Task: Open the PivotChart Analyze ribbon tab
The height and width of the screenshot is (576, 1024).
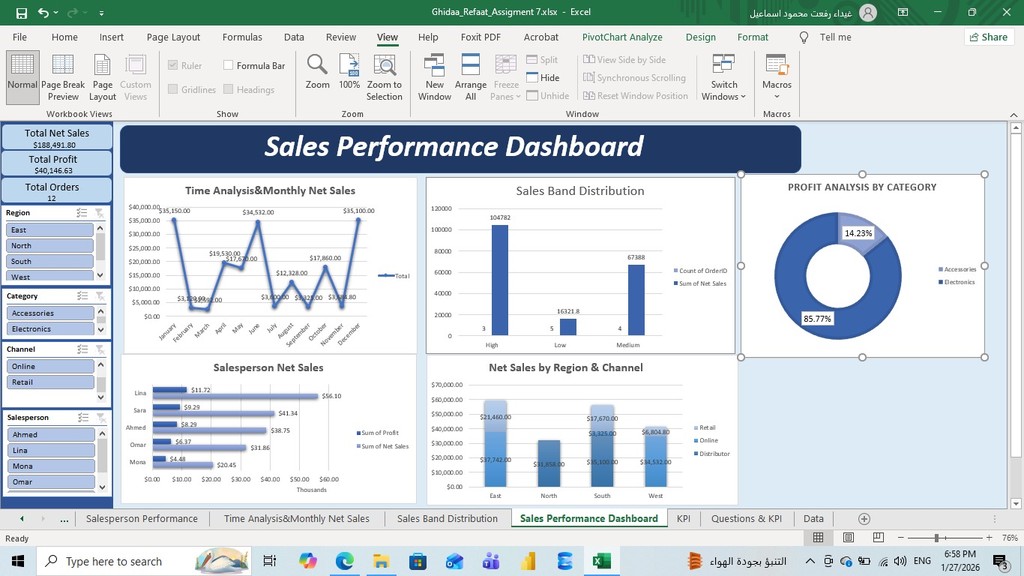Action: pyautogui.click(x=622, y=37)
